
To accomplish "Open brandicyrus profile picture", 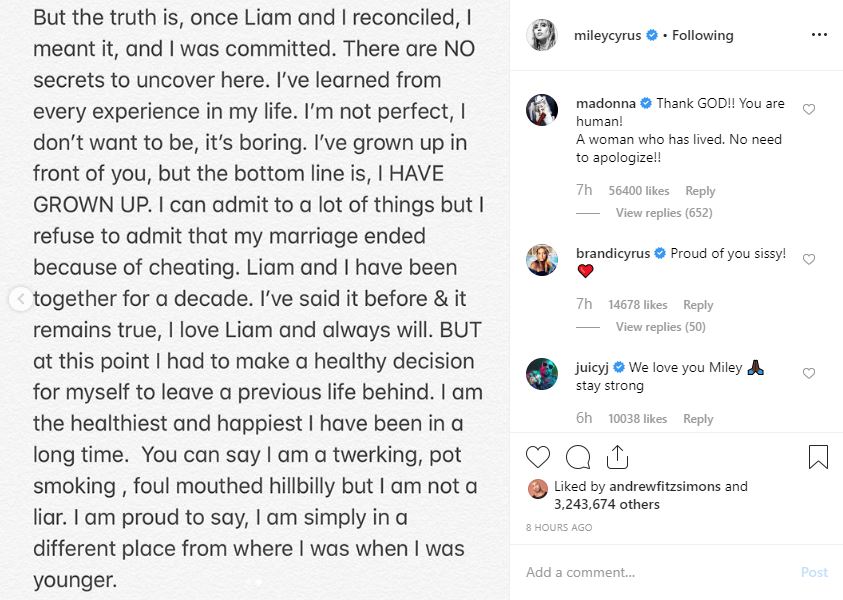I will point(542,260).
